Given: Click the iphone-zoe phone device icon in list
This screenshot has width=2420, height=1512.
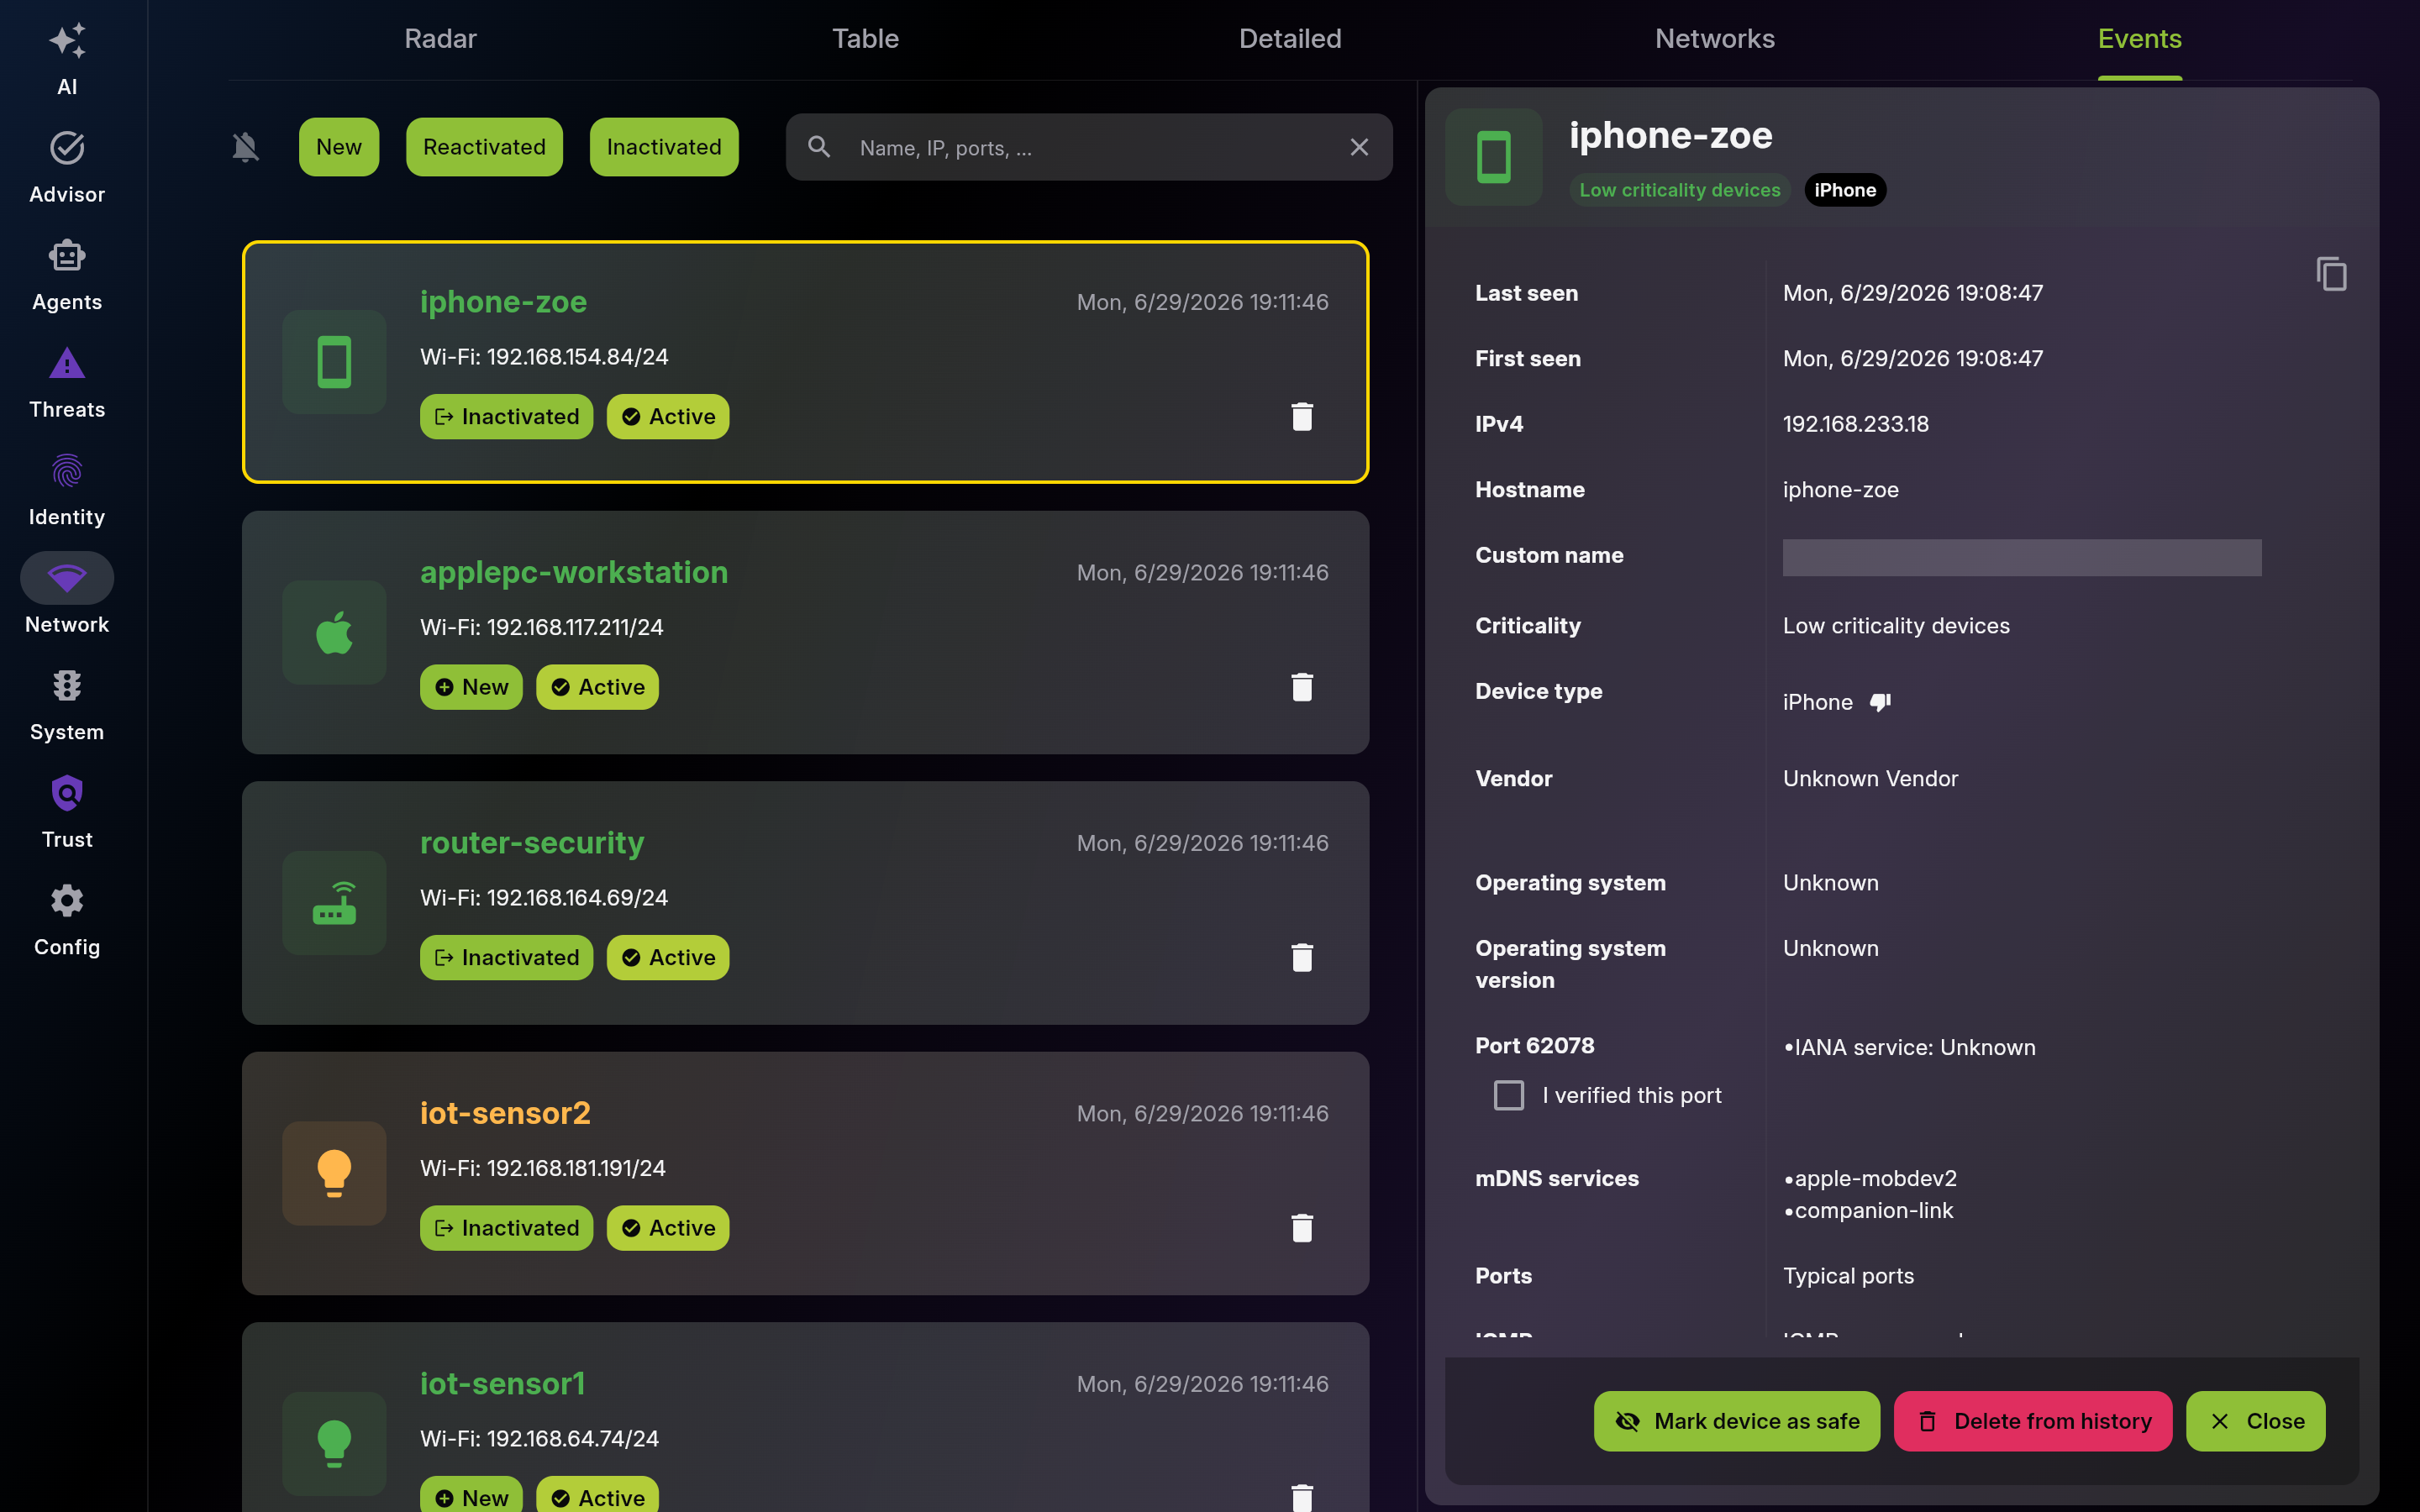Looking at the screenshot, I should (x=334, y=362).
